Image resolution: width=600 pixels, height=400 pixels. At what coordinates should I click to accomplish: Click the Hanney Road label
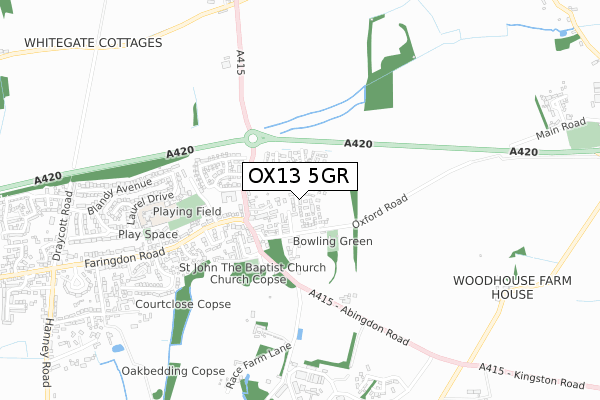tap(46, 353)
